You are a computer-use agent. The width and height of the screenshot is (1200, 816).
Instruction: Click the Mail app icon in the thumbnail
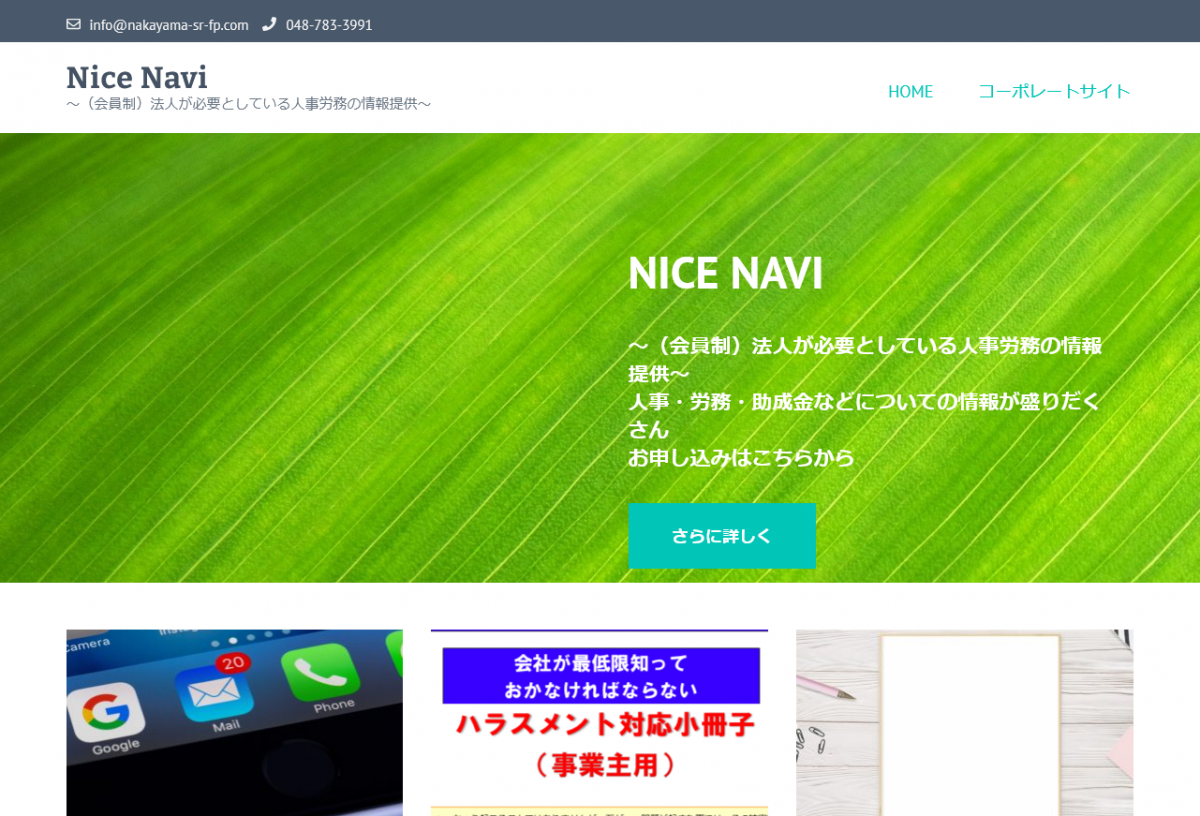click(213, 691)
